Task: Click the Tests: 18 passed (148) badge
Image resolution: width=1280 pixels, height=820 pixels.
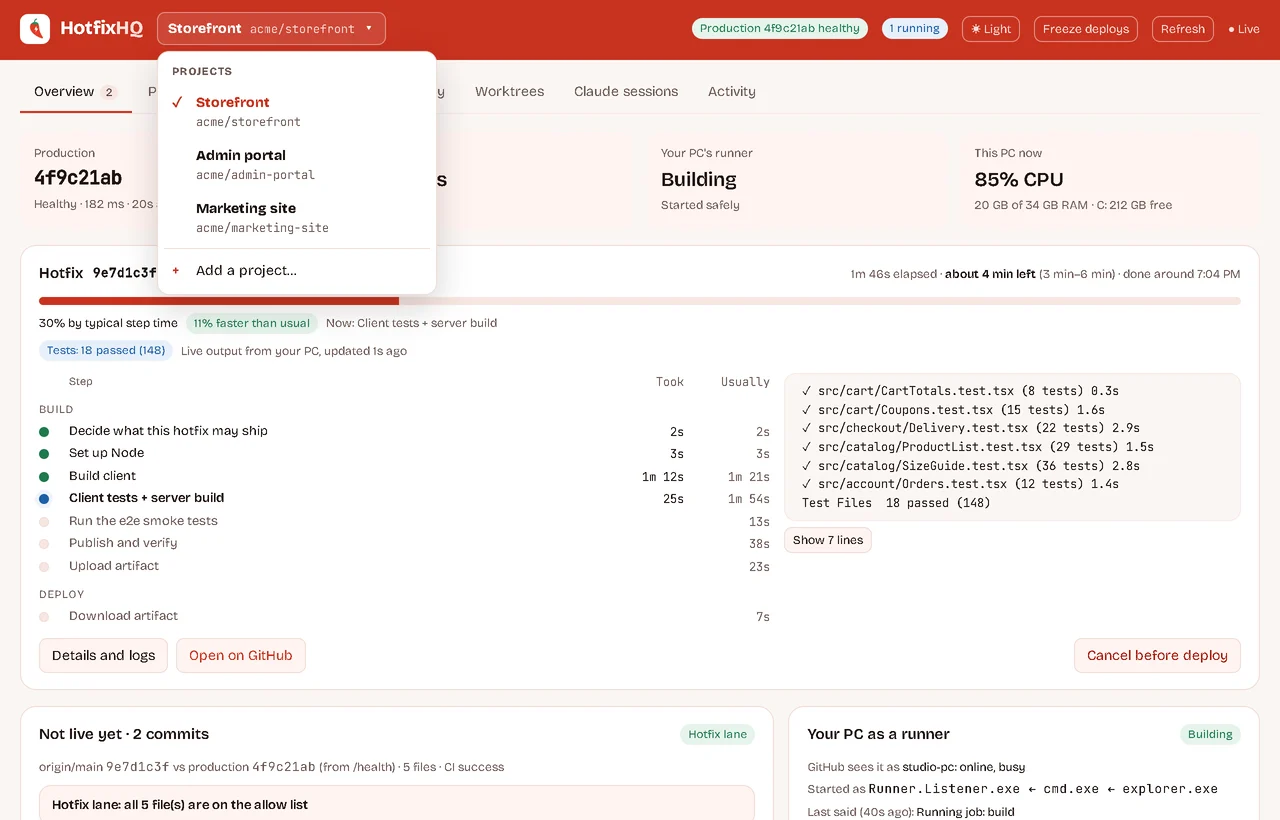Action: [x=106, y=351]
